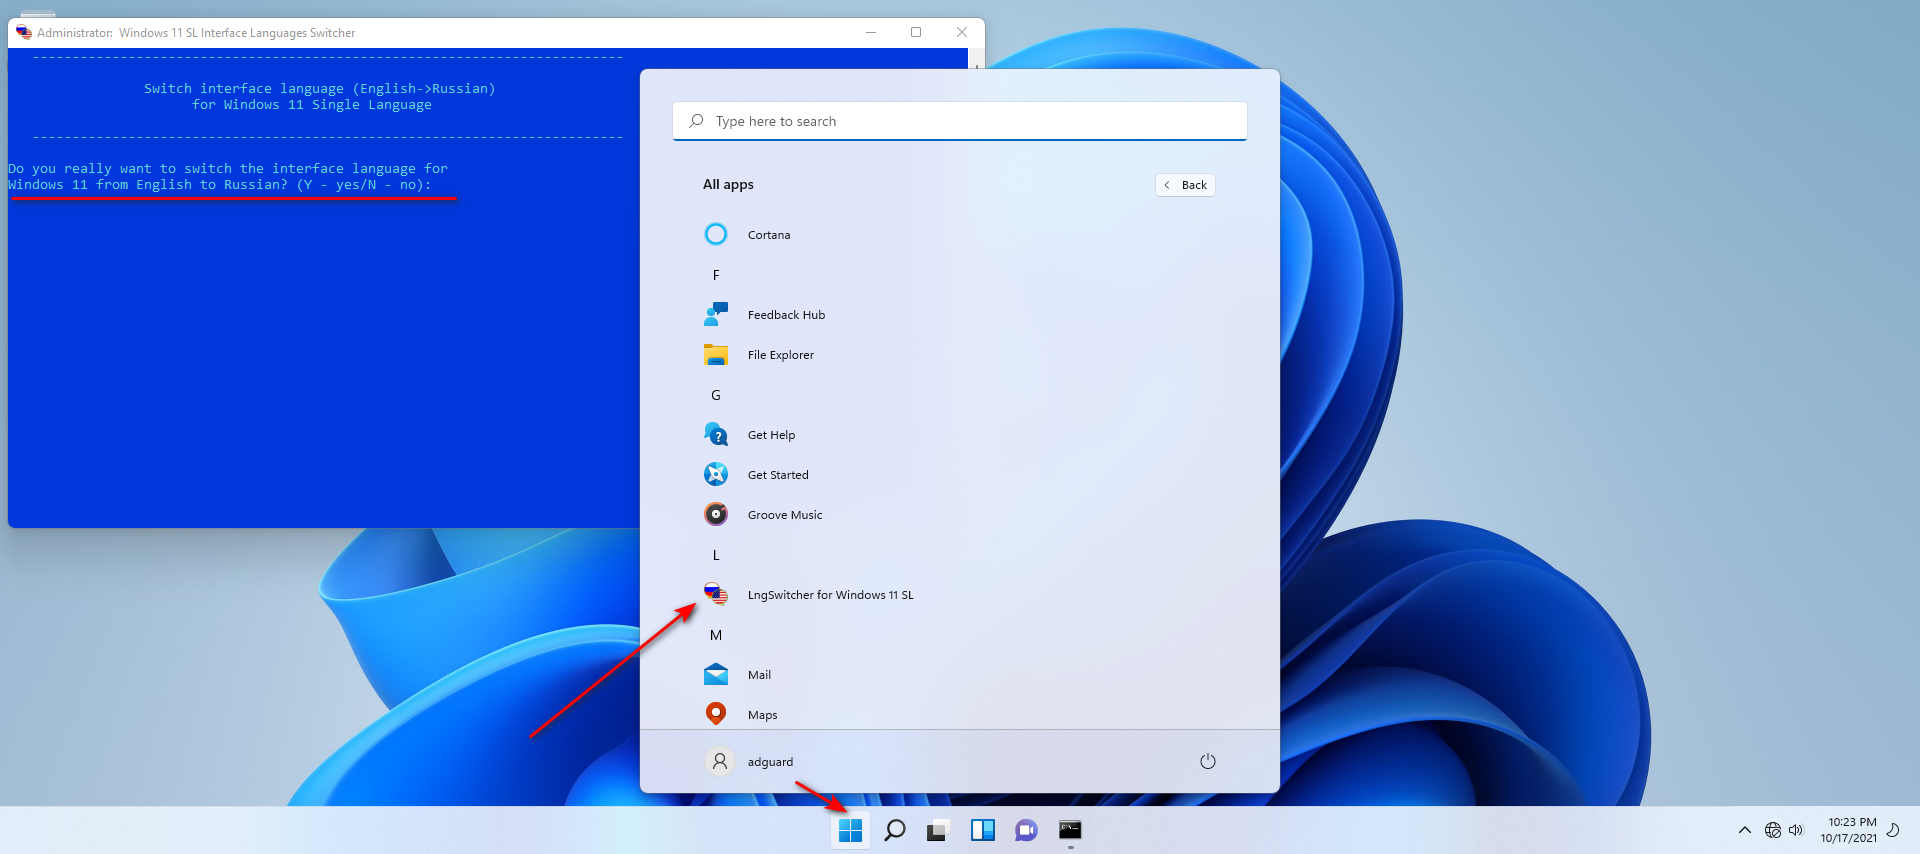1920x854 pixels.
Task: Open the Maps app icon
Action: (x=716, y=714)
